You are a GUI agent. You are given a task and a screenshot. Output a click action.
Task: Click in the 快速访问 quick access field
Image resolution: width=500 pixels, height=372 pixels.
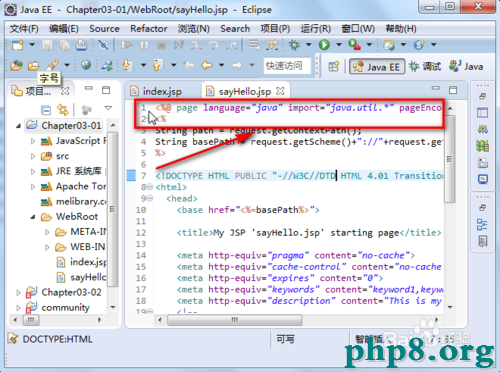point(287,66)
